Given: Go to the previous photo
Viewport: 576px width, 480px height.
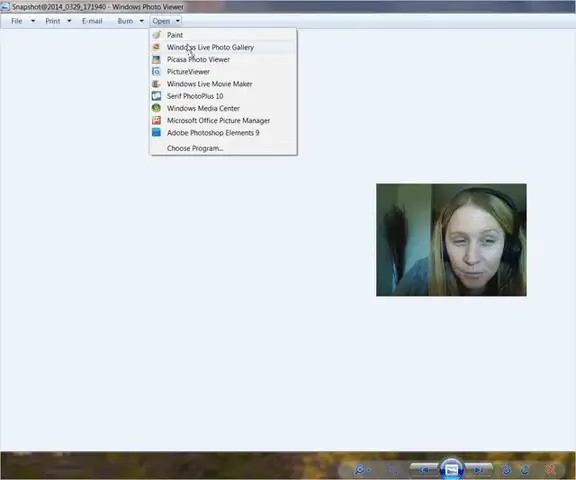Looking at the screenshot, I should pos(425,469).
